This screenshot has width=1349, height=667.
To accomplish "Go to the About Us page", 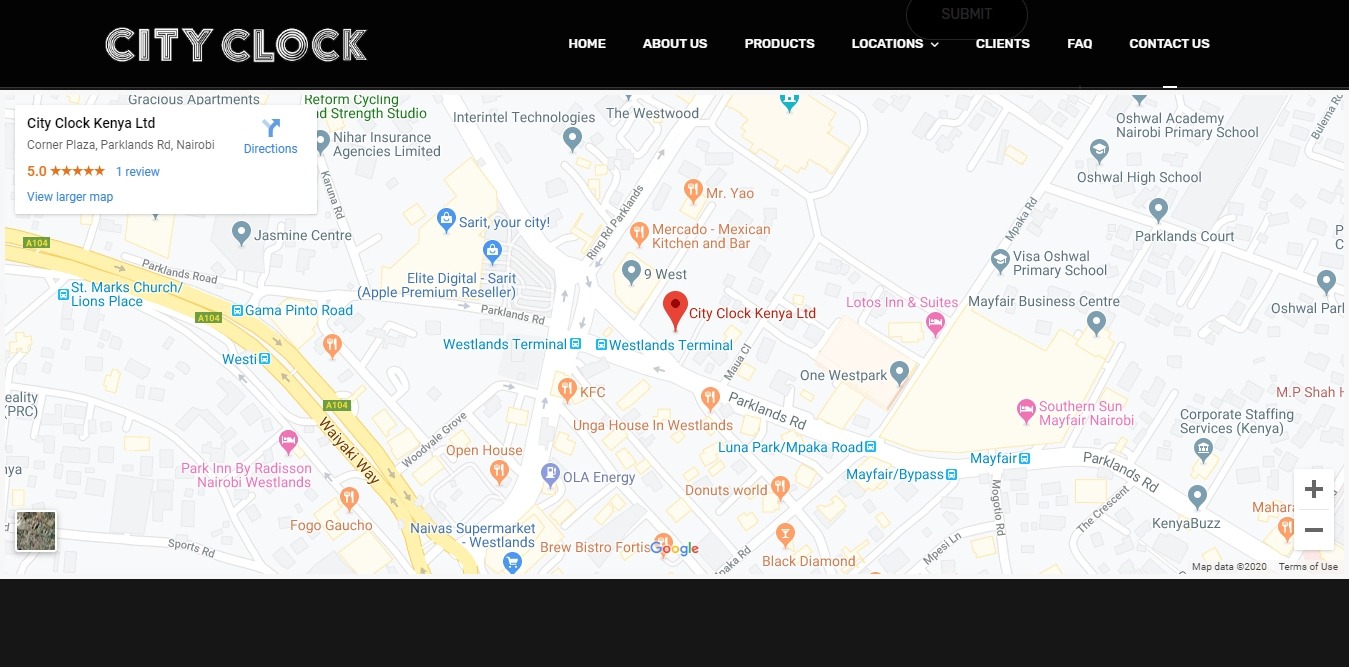I will point(674,44).
